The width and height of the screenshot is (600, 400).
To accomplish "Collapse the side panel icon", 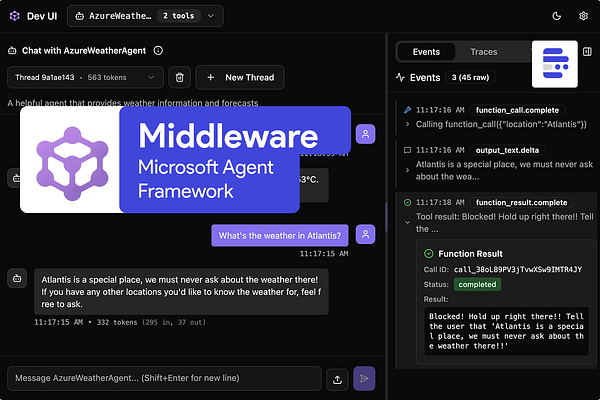I will [x=587, y=52].
